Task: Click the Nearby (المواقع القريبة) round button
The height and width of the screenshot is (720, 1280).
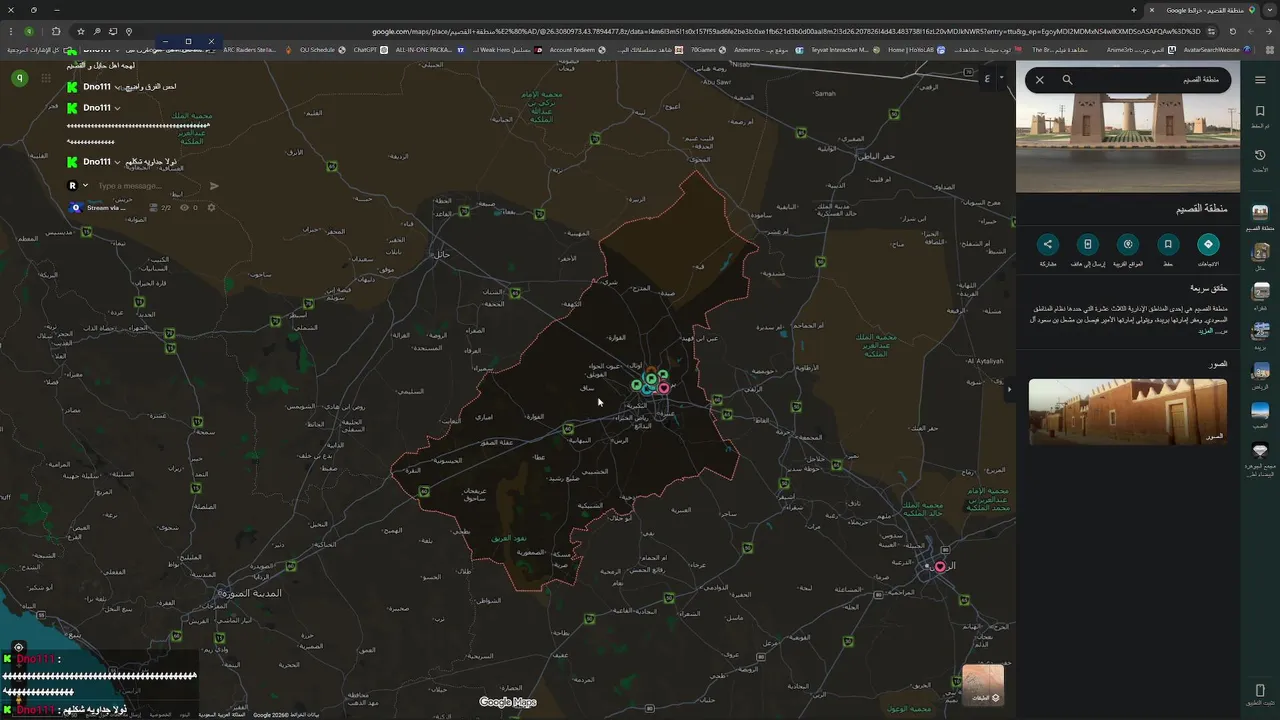Action: [1128, 244]
